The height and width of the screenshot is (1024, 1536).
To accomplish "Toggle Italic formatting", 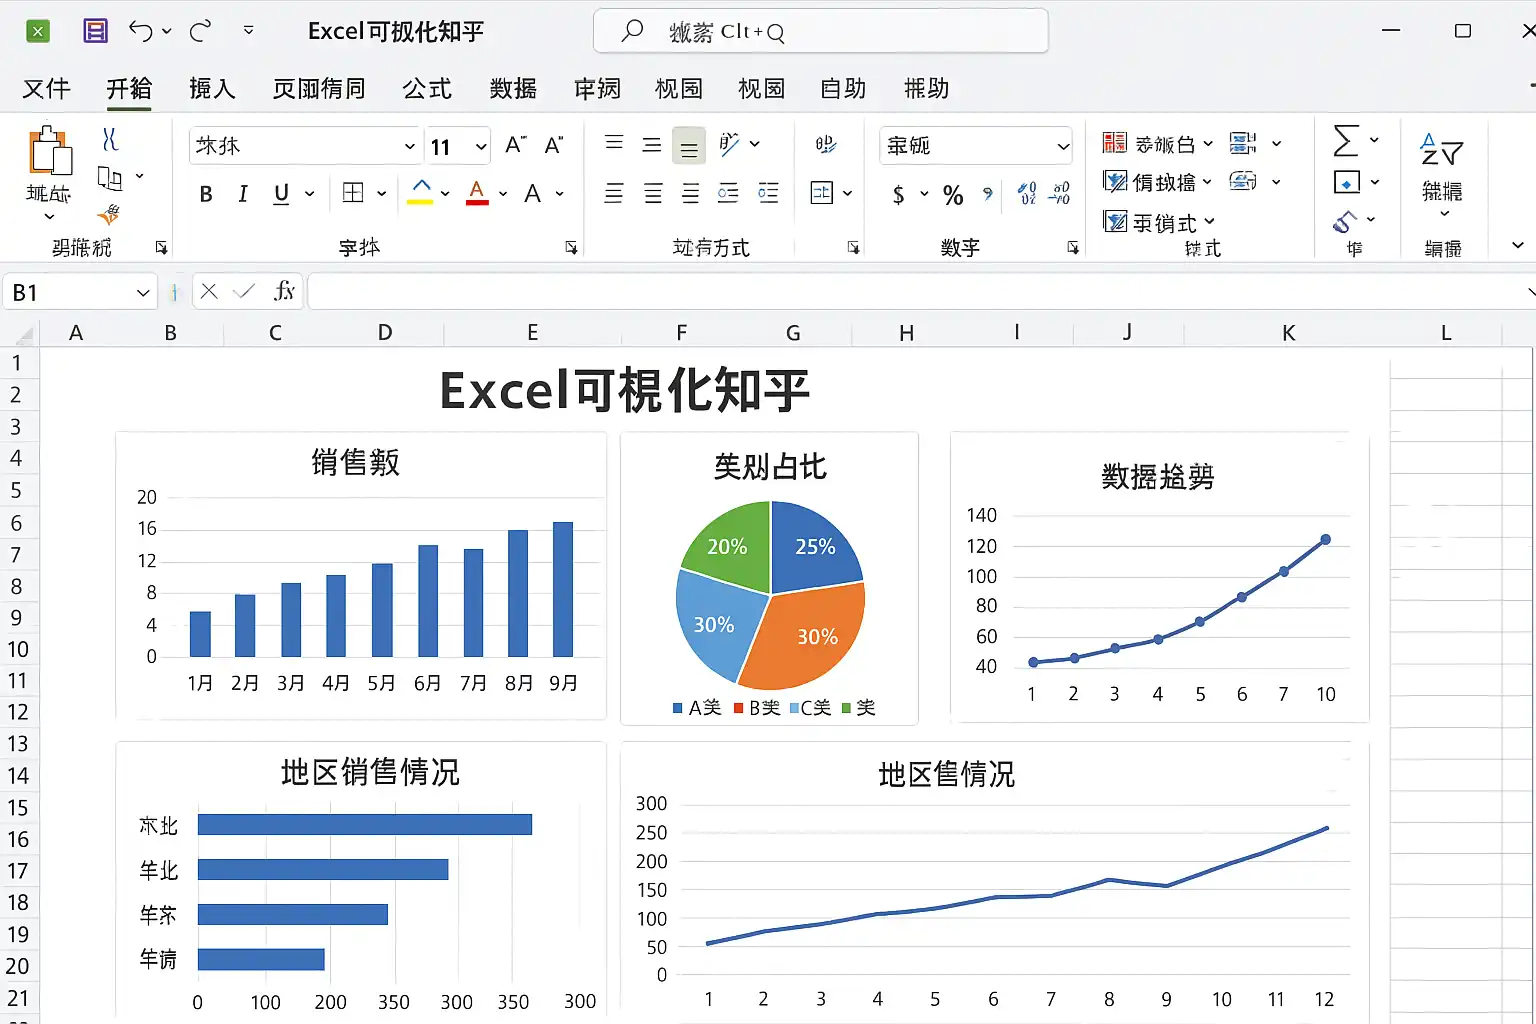I will click(x=243, y=193).
